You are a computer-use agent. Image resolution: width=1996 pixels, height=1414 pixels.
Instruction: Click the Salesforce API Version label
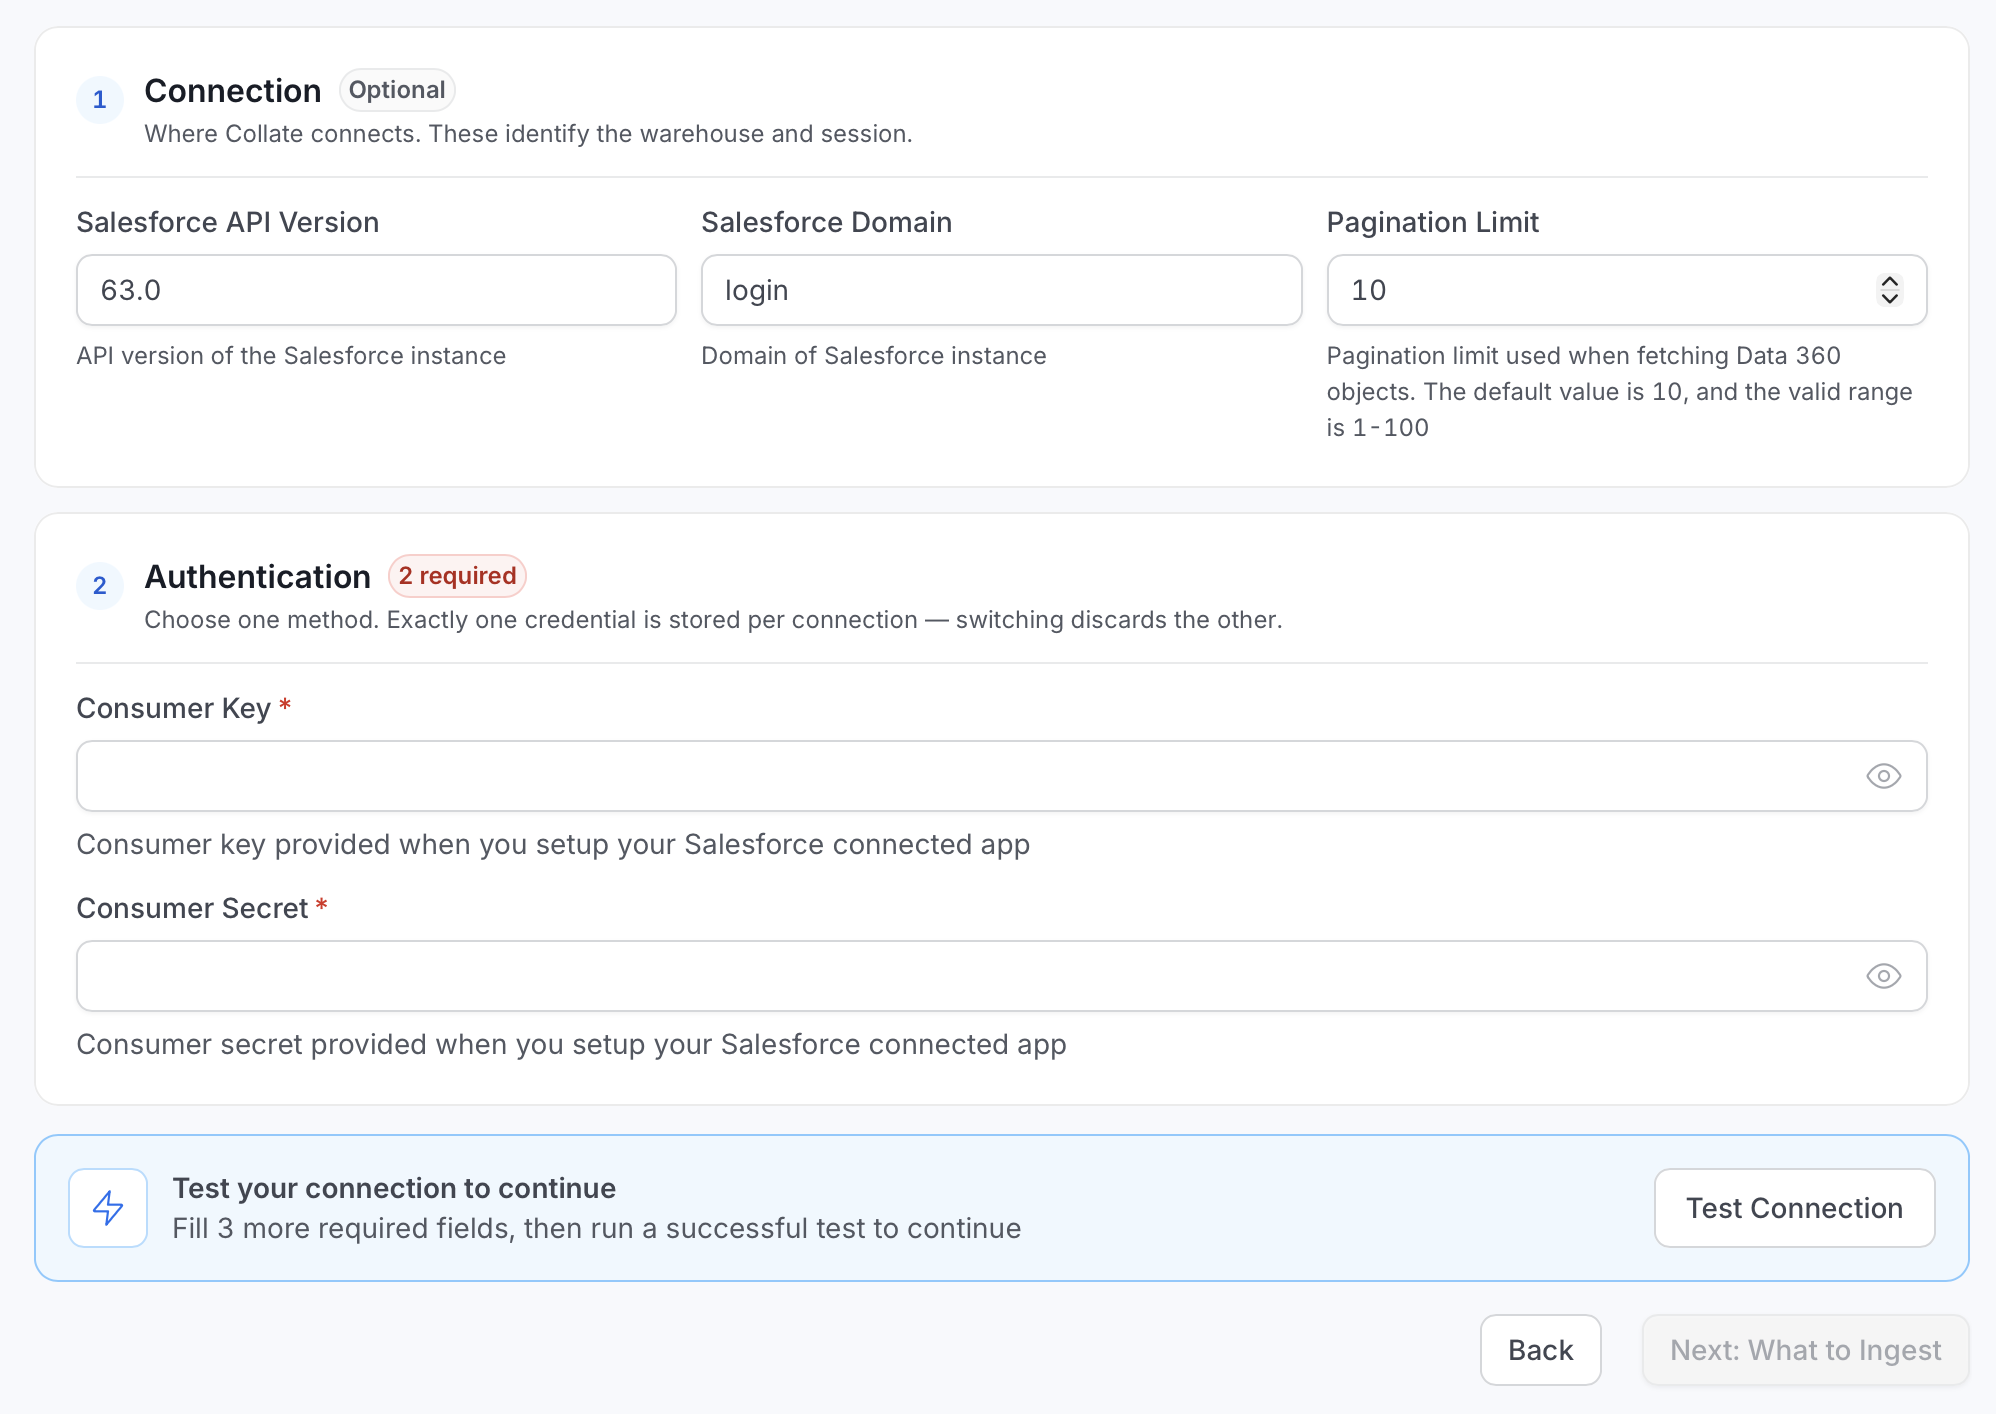click(x=228, y=222)
